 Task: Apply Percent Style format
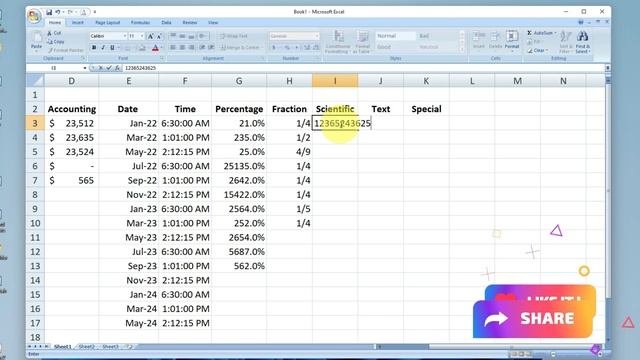(x=287, y=48)
